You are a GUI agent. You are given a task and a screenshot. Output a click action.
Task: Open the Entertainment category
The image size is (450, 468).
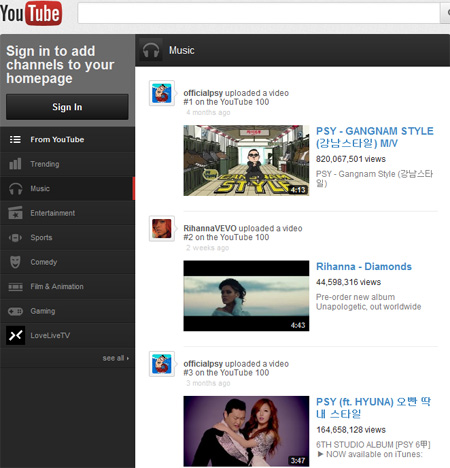[53, 213]
